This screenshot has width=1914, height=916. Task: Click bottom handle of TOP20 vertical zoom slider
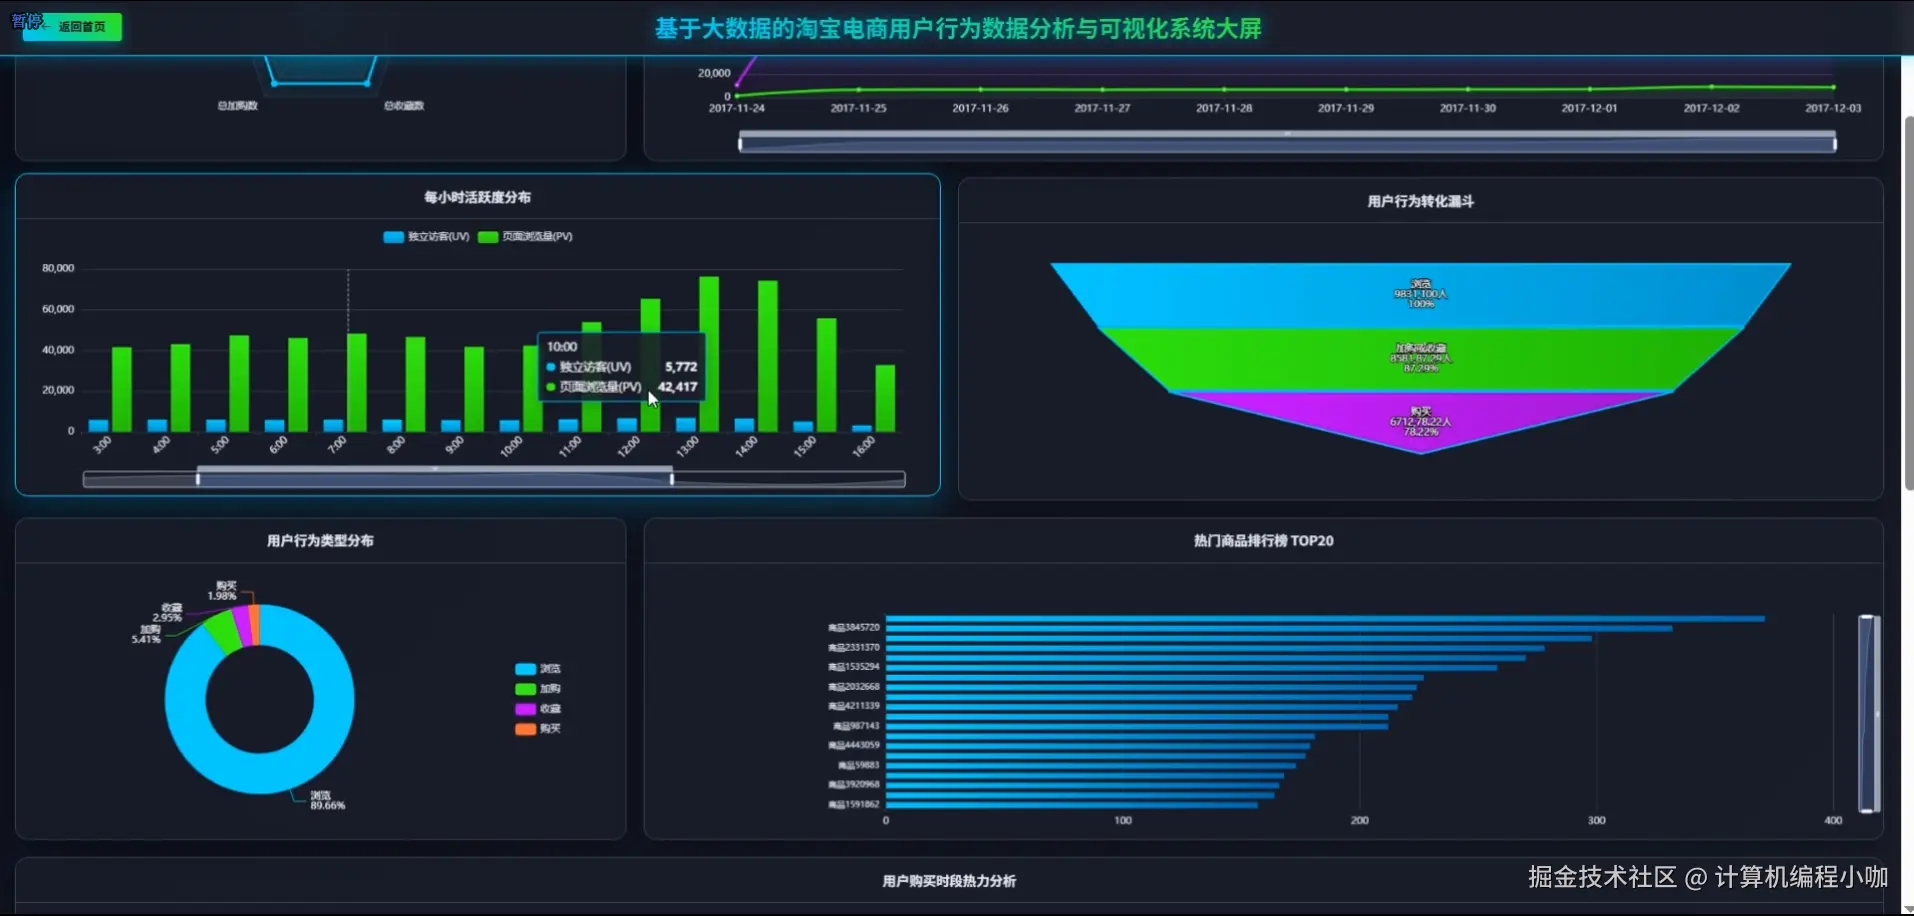tap(1866, 810)
